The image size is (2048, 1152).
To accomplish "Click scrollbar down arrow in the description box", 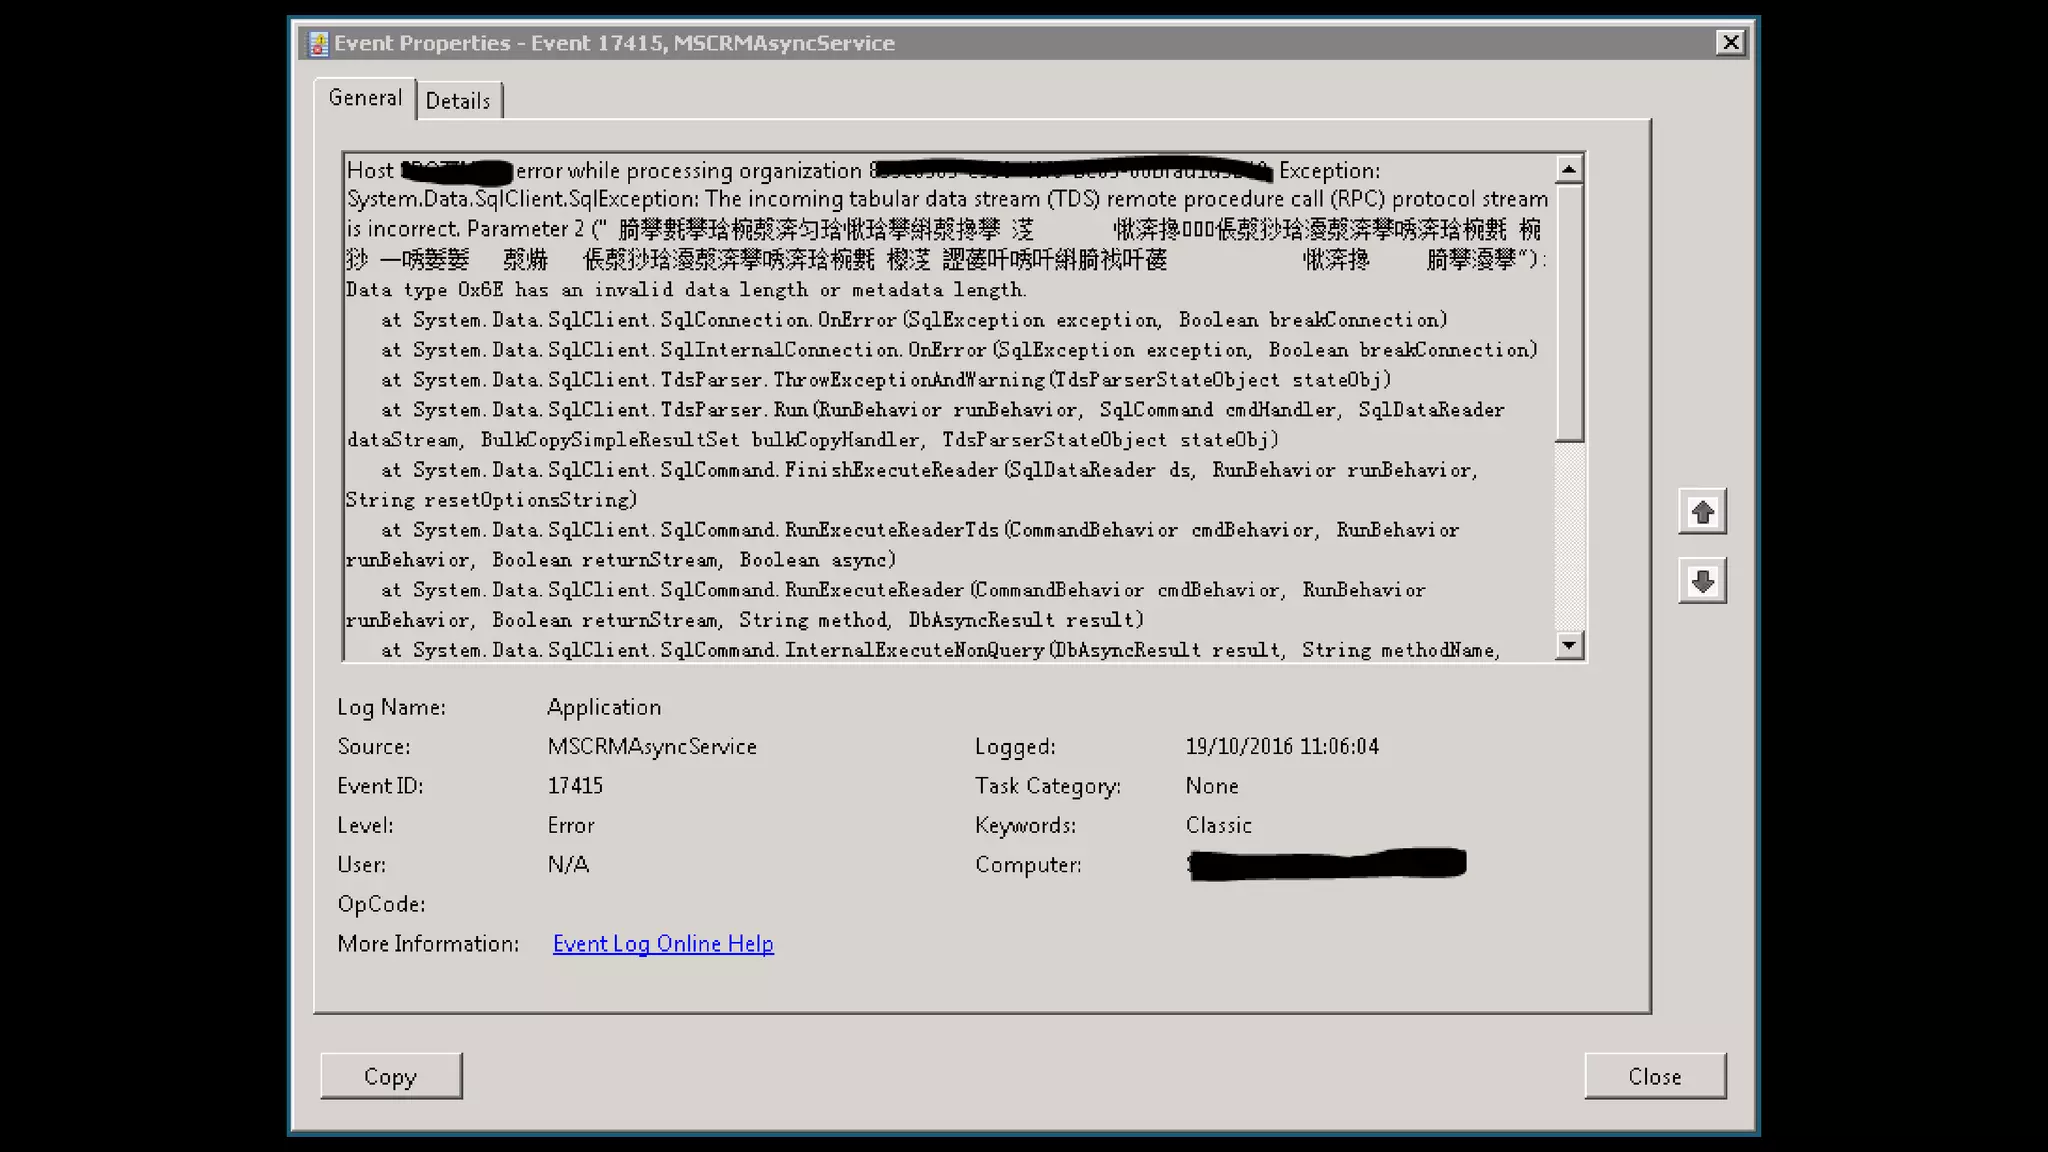I will [x=1569, y=645].
